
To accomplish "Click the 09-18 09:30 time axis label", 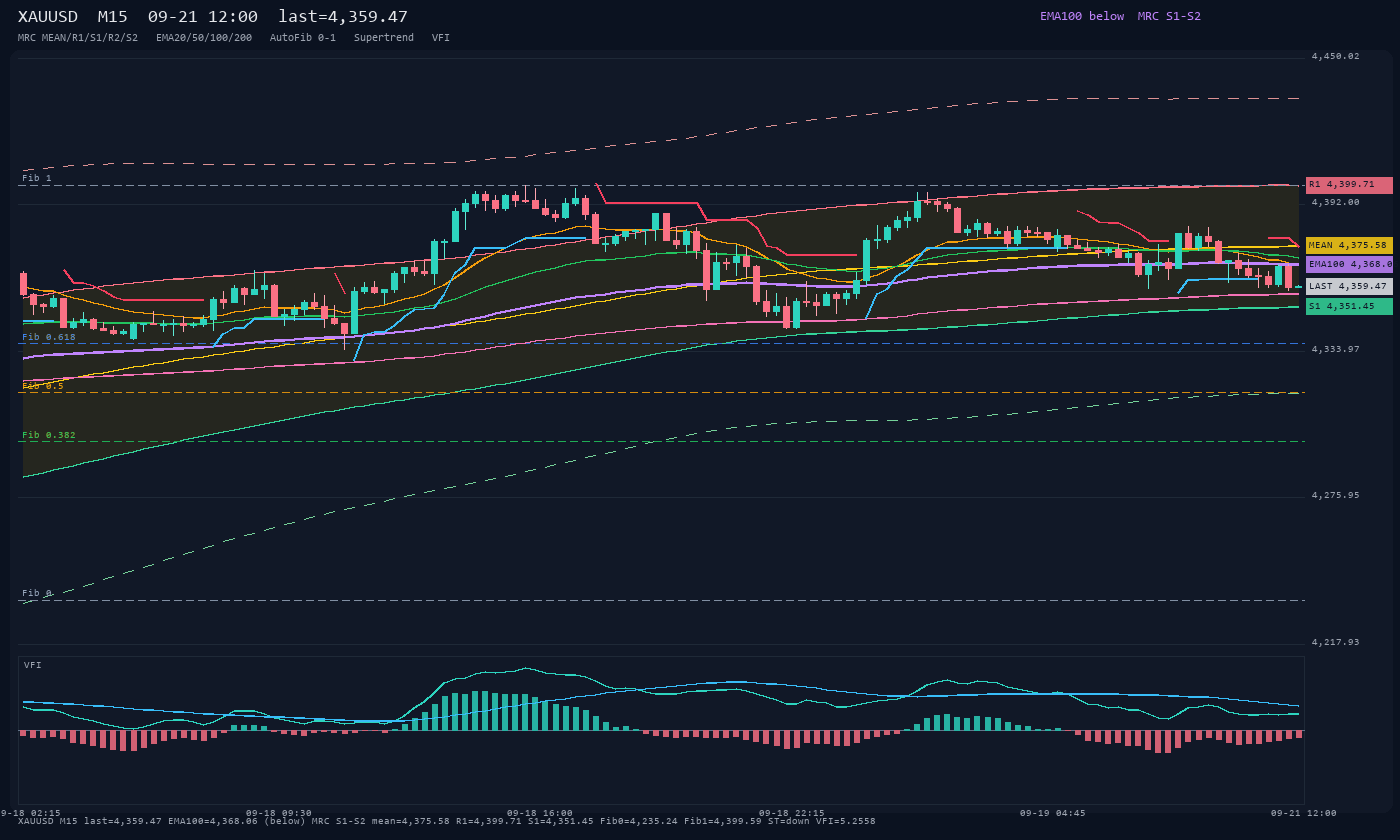I will (279, 813).
